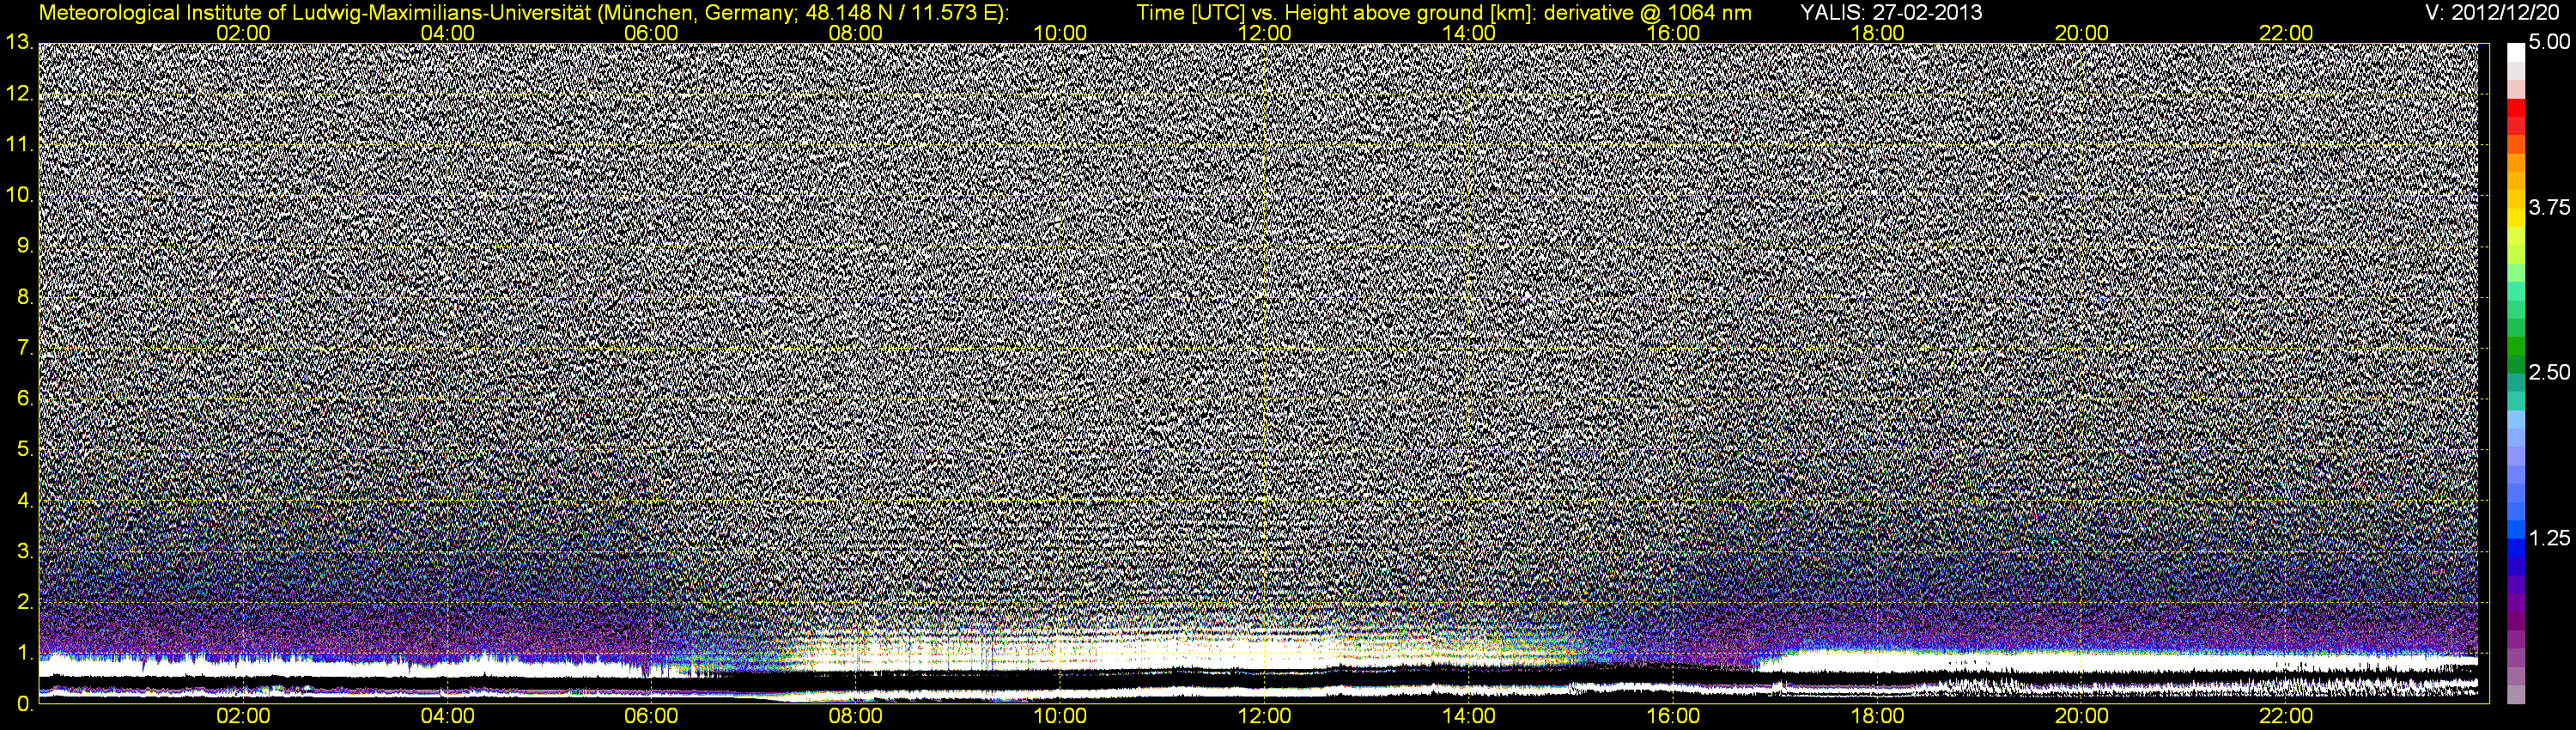Click the coordinates '48.148 N / 11.573 E' text
Image resolution: width=2576 pixels, height=730 pixels.
point(900,13)
